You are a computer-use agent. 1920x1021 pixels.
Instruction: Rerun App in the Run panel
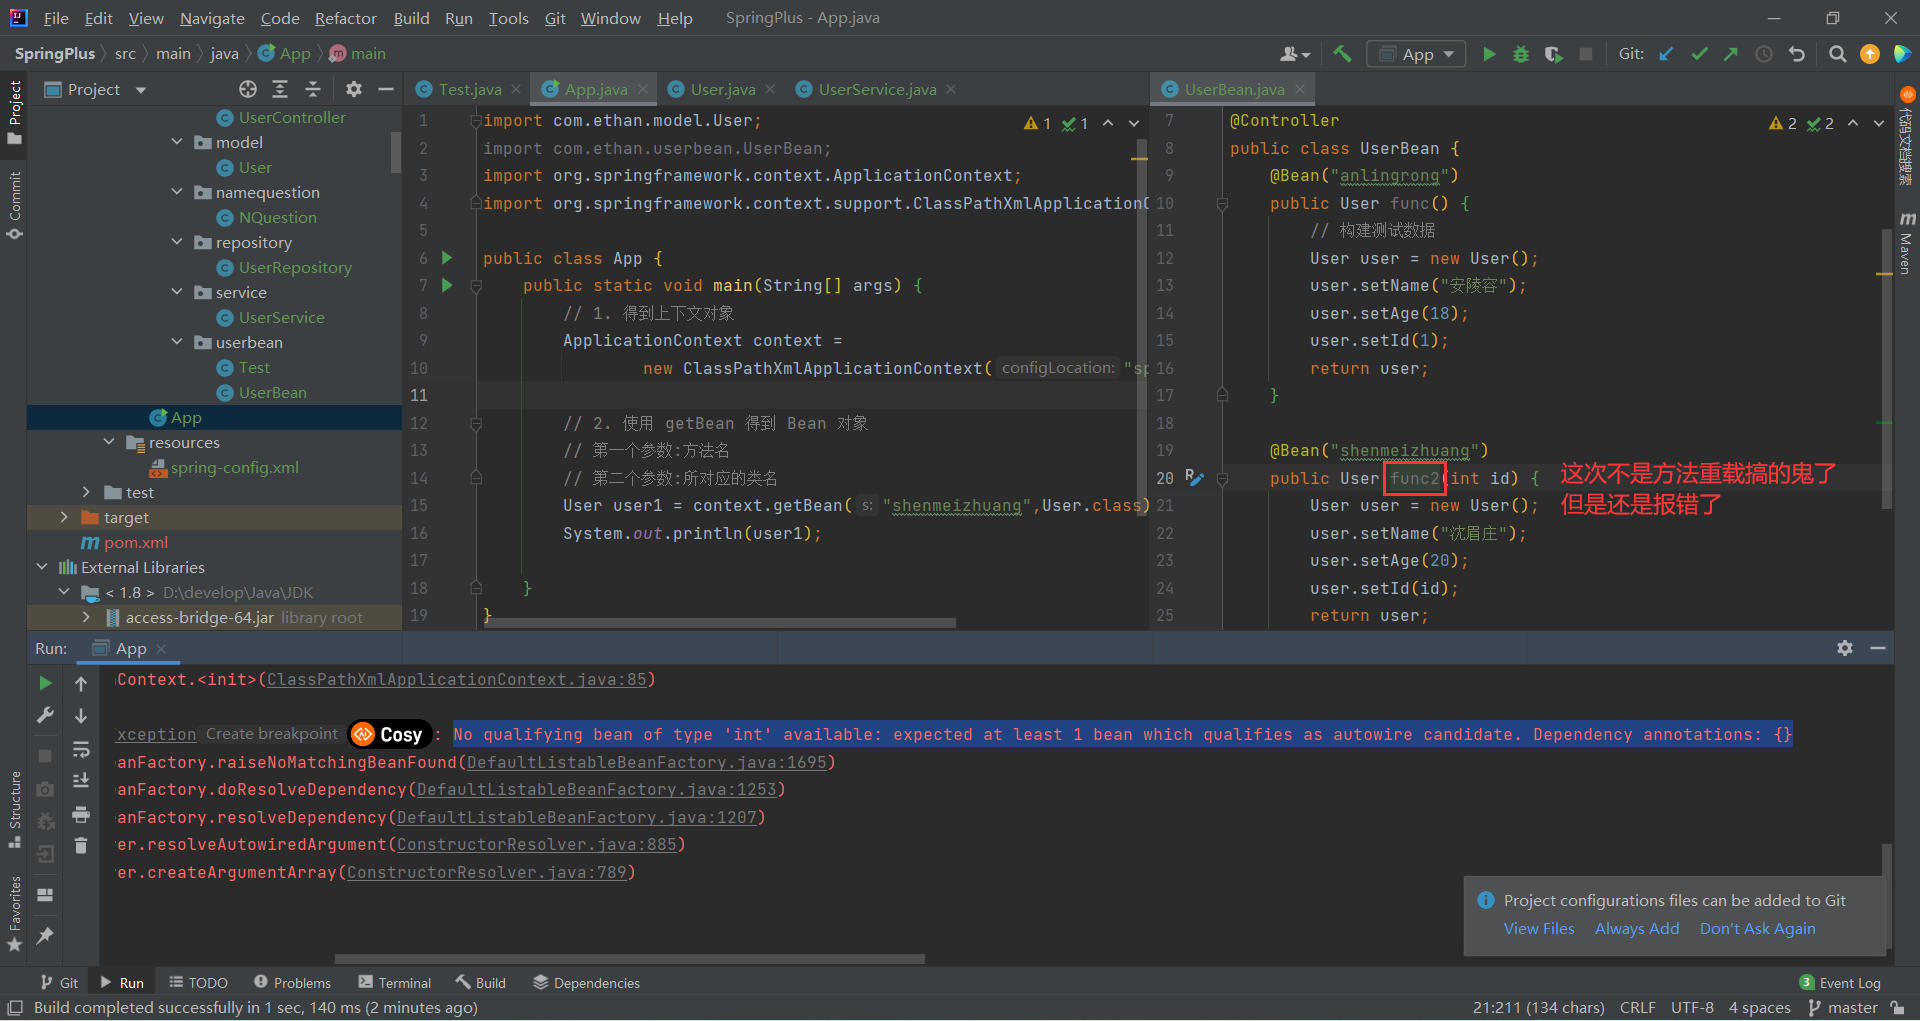45,683
